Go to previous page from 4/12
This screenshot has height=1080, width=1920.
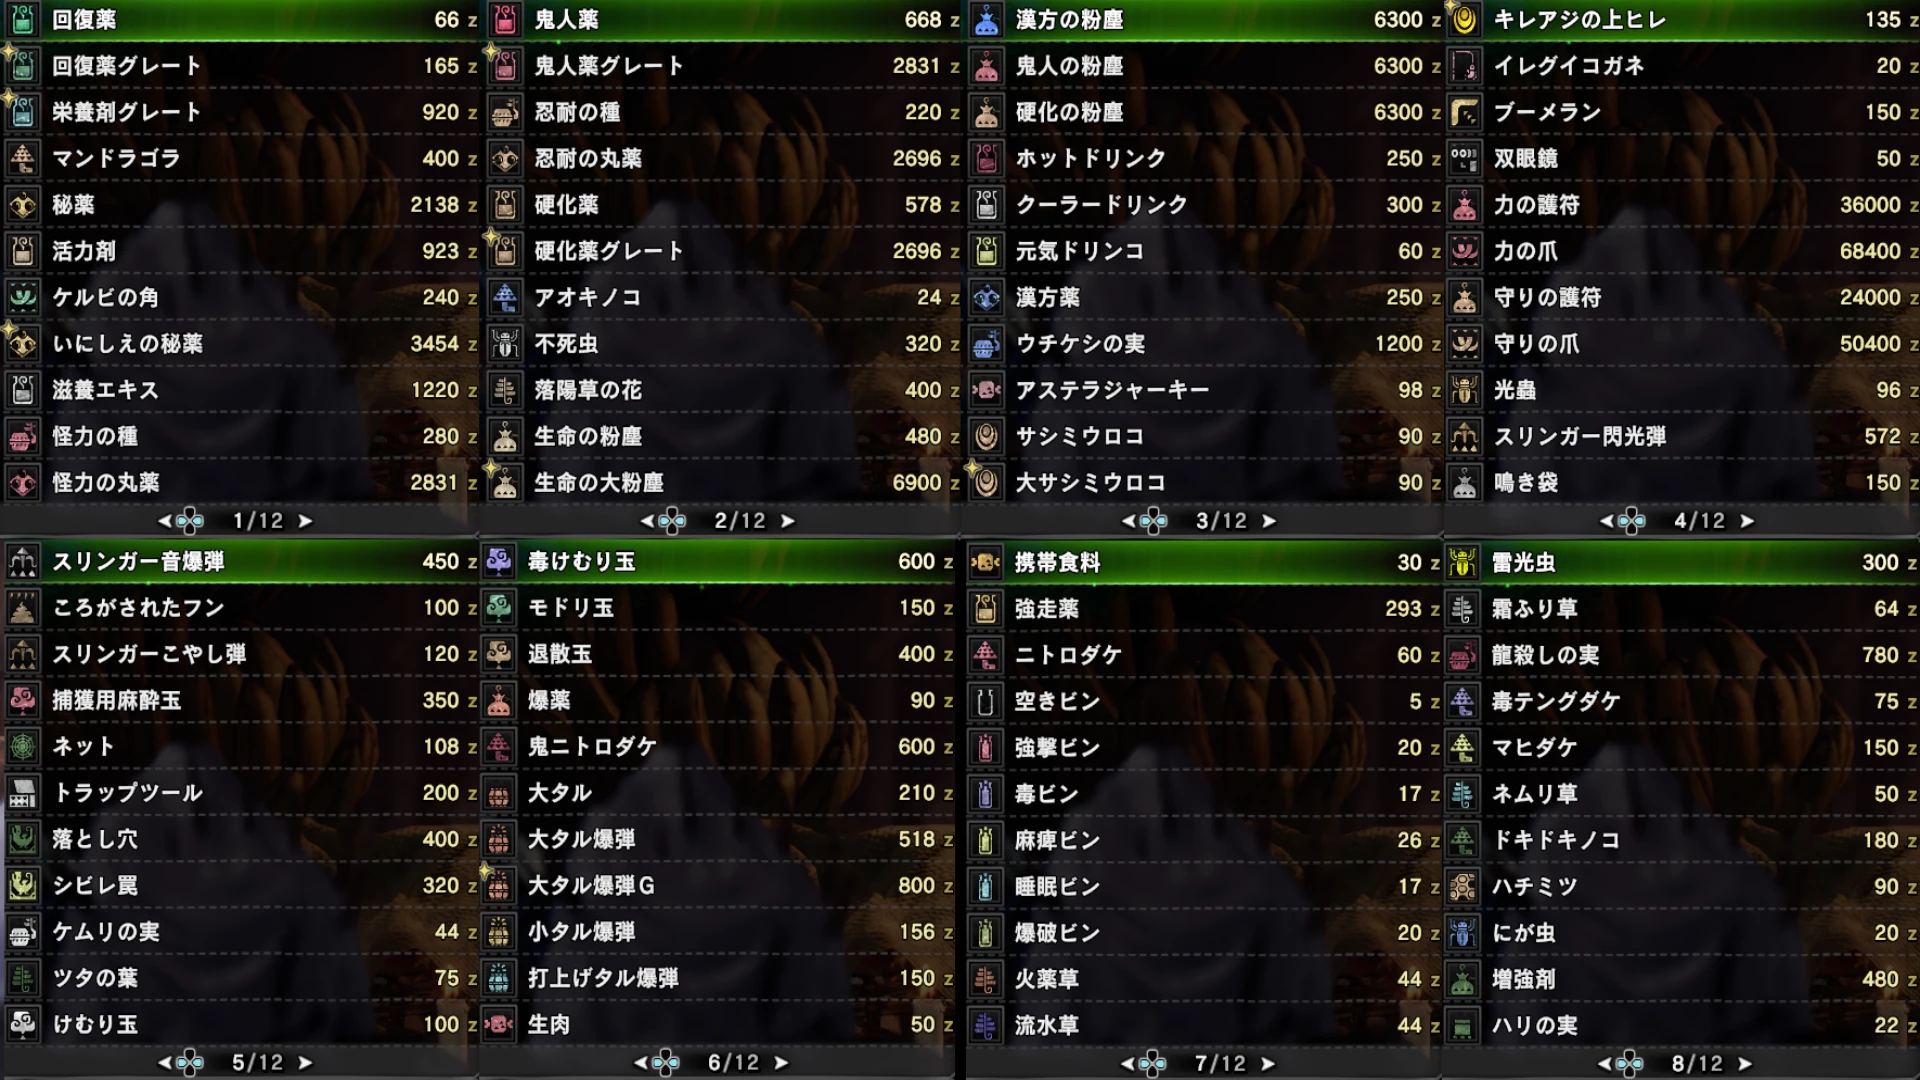[x=1606, y=521]
